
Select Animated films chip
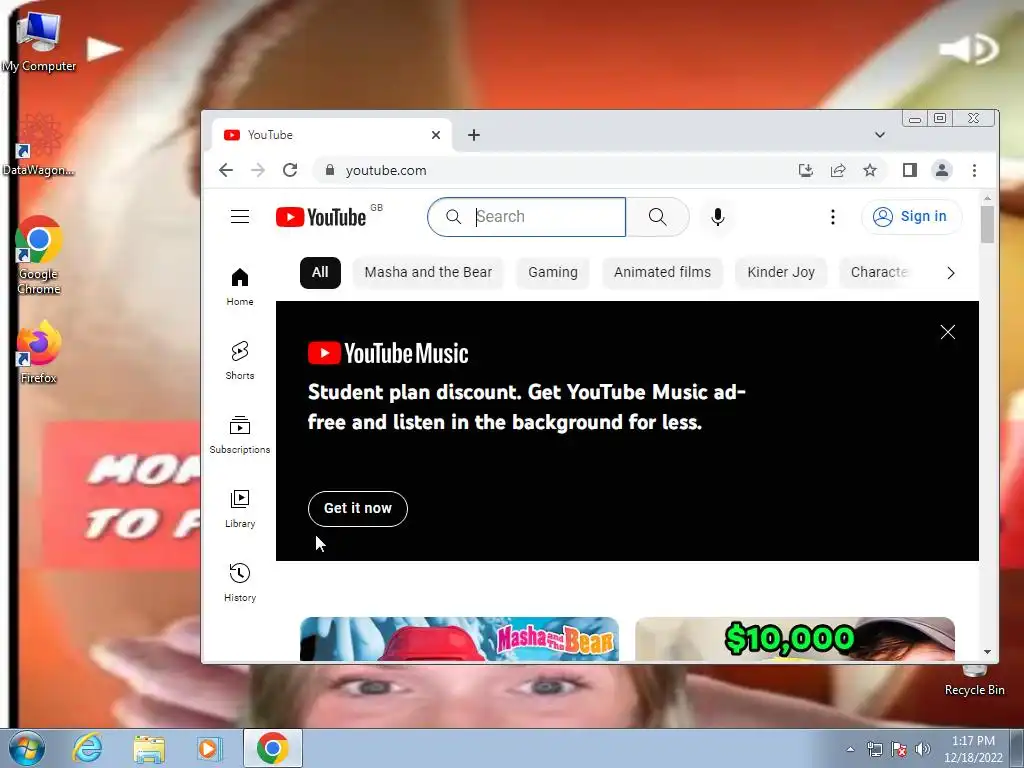pos(662,273)
